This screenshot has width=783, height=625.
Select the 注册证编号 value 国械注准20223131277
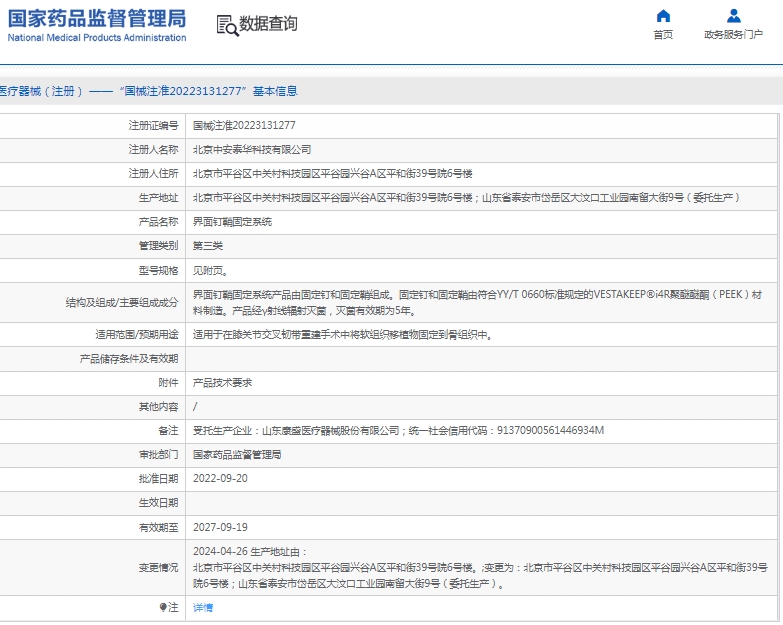tap(244, 125)
